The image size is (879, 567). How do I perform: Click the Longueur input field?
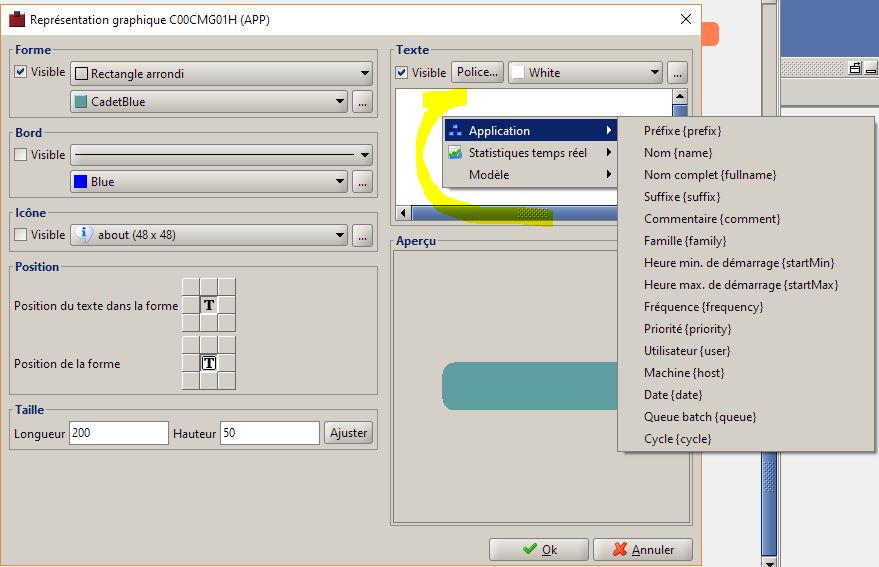[x=119, y=433]
